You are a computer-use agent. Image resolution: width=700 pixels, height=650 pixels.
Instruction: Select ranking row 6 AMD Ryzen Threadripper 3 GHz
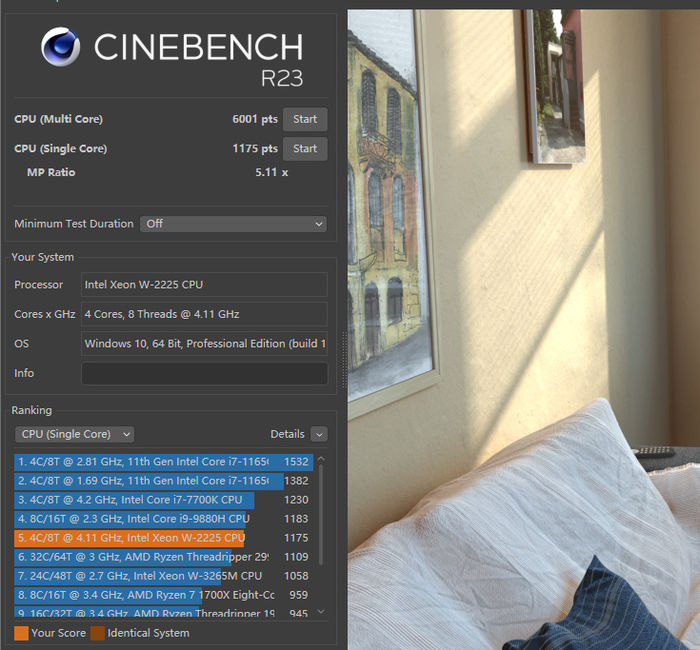pos(163,557)
